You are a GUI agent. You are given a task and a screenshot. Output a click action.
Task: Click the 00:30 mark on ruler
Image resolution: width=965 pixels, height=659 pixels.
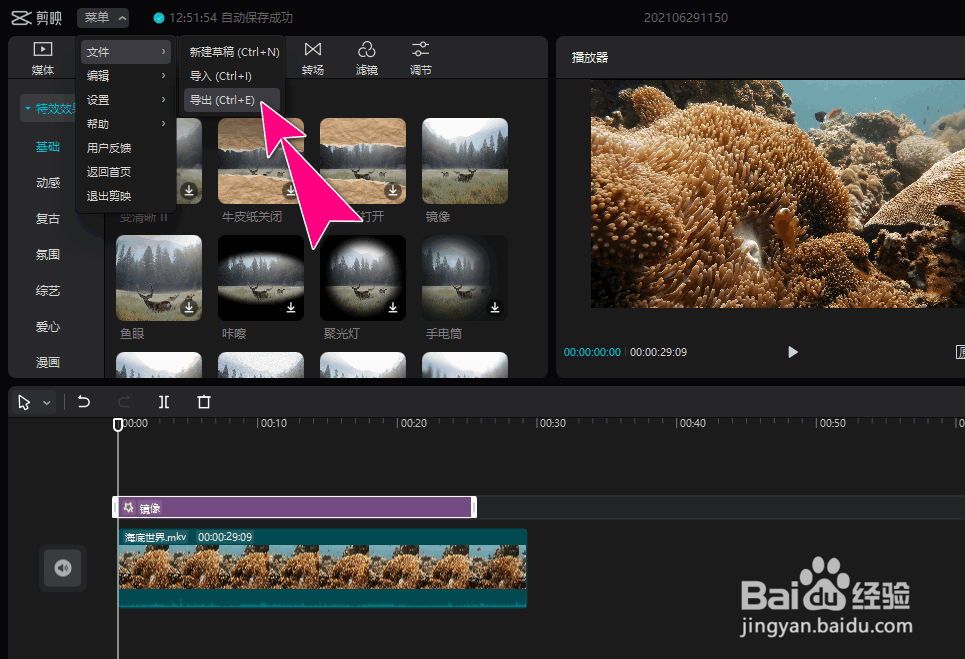click(x=552, y=423)
